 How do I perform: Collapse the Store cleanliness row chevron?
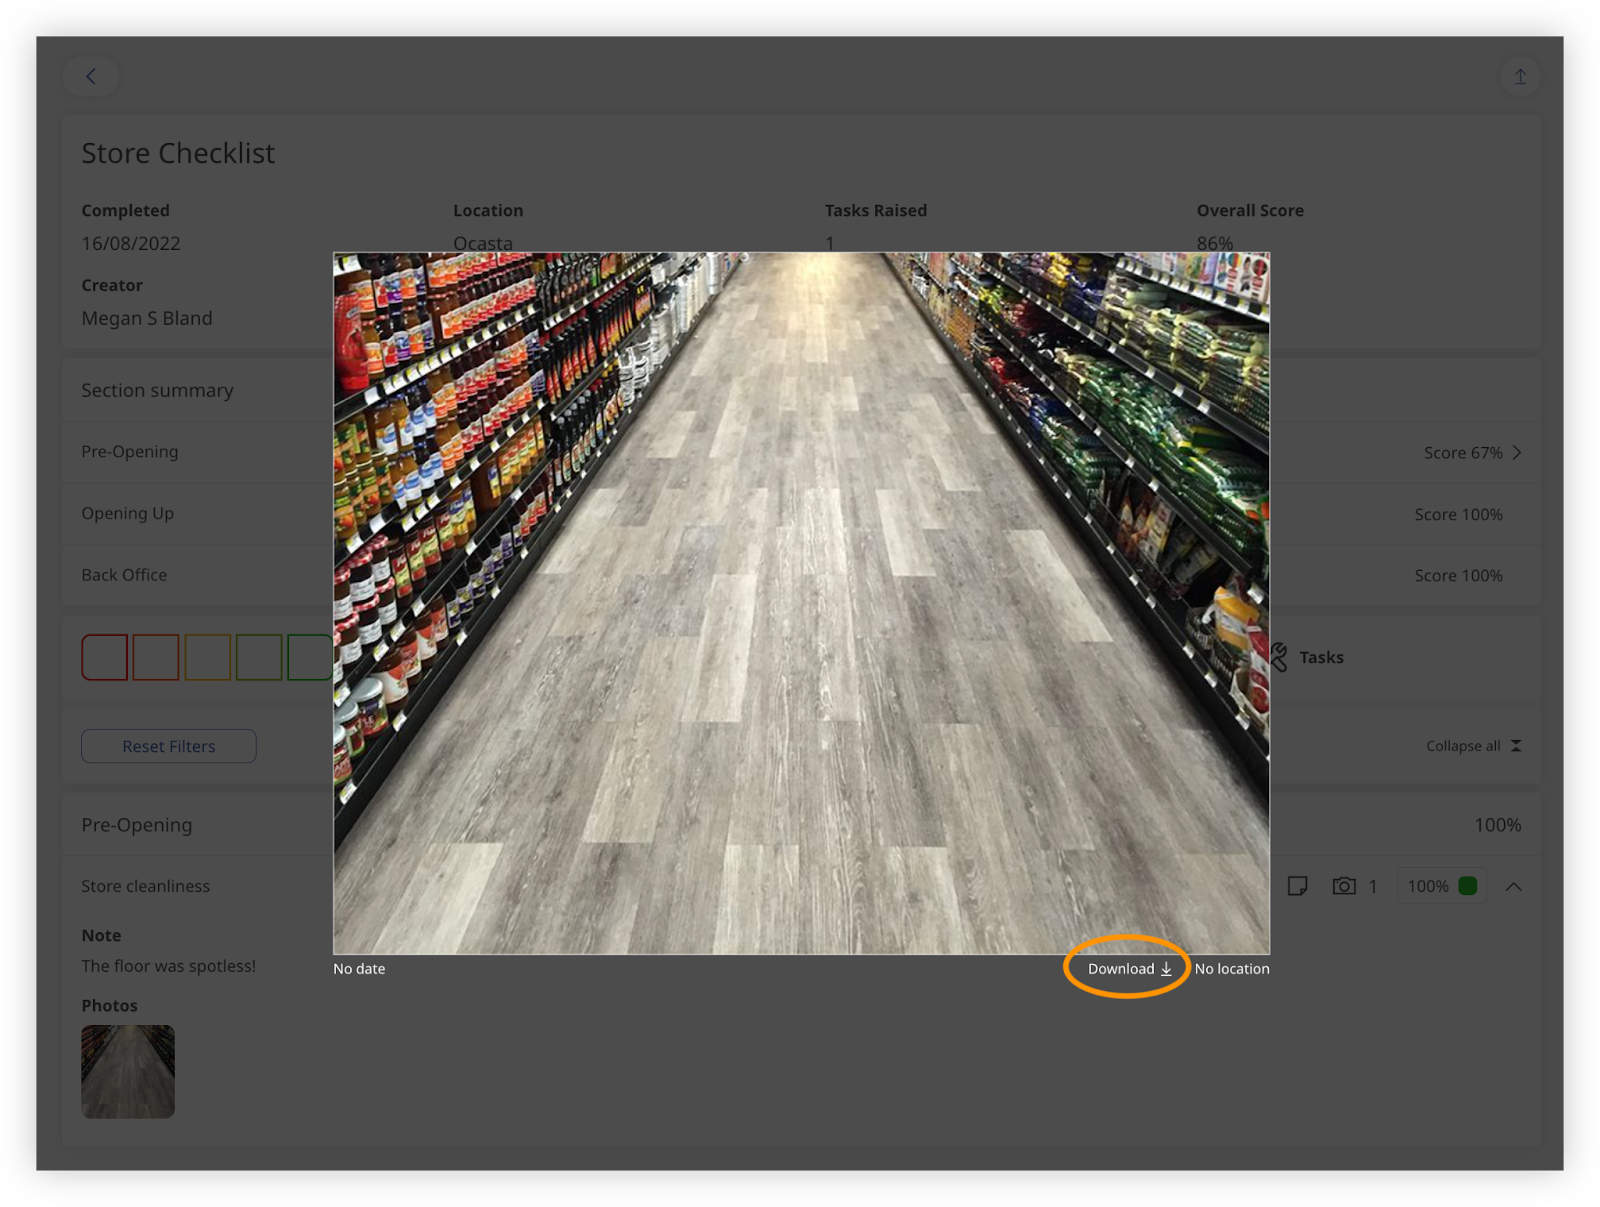(x=1513, y=886)
